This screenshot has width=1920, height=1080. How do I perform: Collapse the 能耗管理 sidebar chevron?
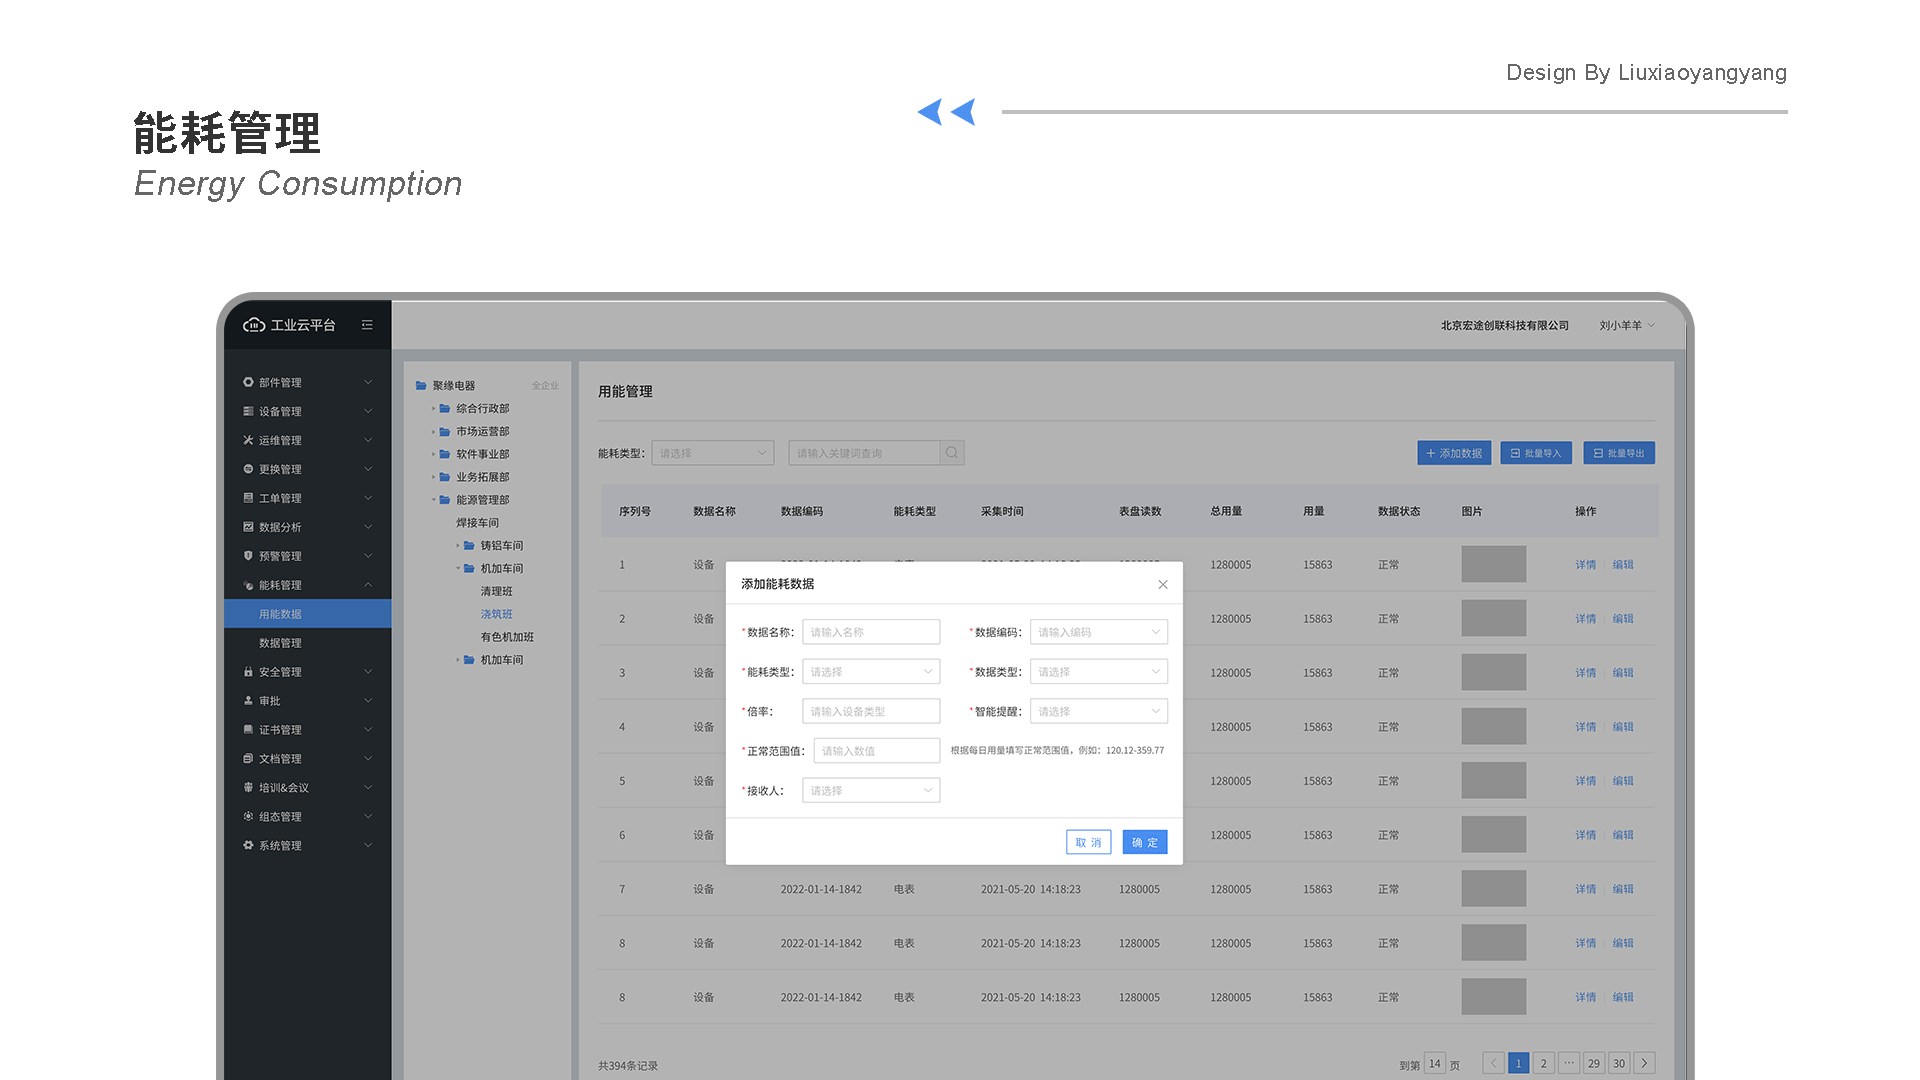368,585
